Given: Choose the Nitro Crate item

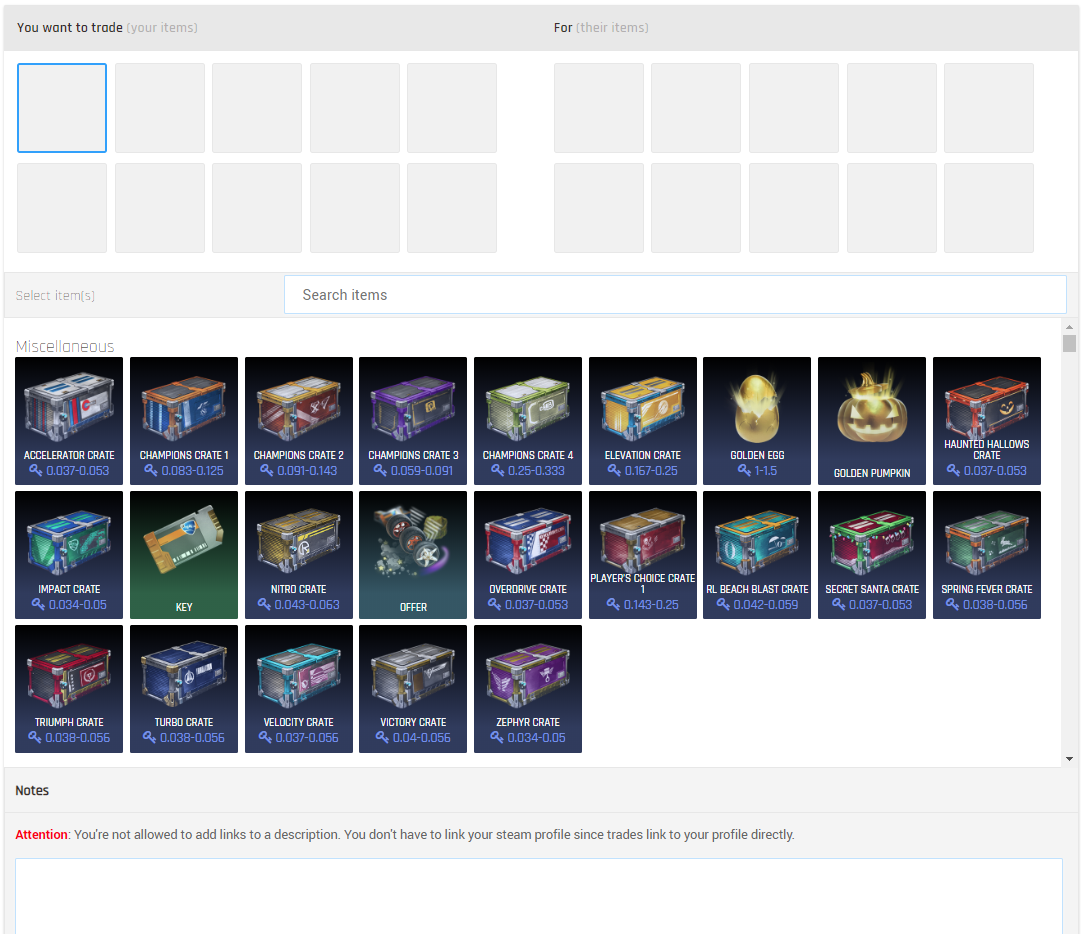Looking at the screenshot, I should point(299,554).
